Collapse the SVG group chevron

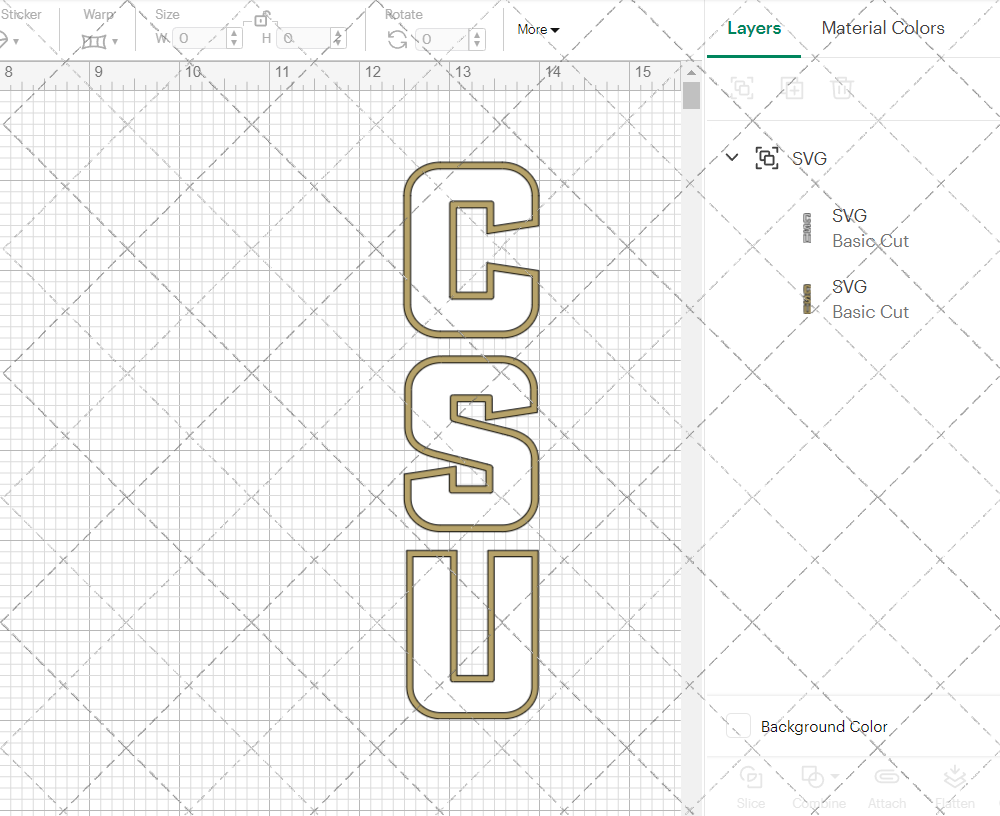coord(732,157)
